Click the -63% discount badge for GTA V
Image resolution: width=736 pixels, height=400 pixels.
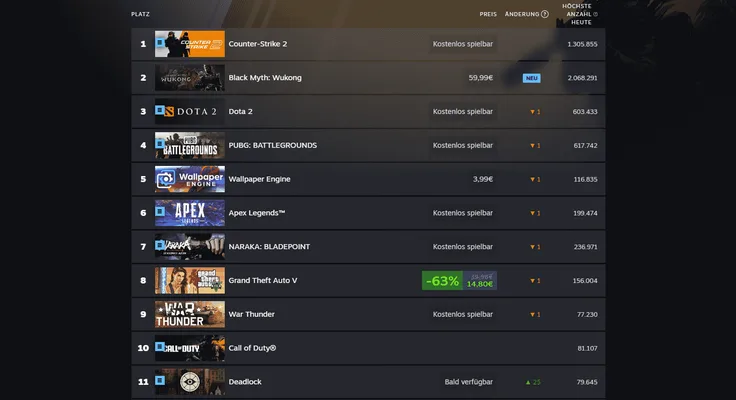(x=442, y=281)
